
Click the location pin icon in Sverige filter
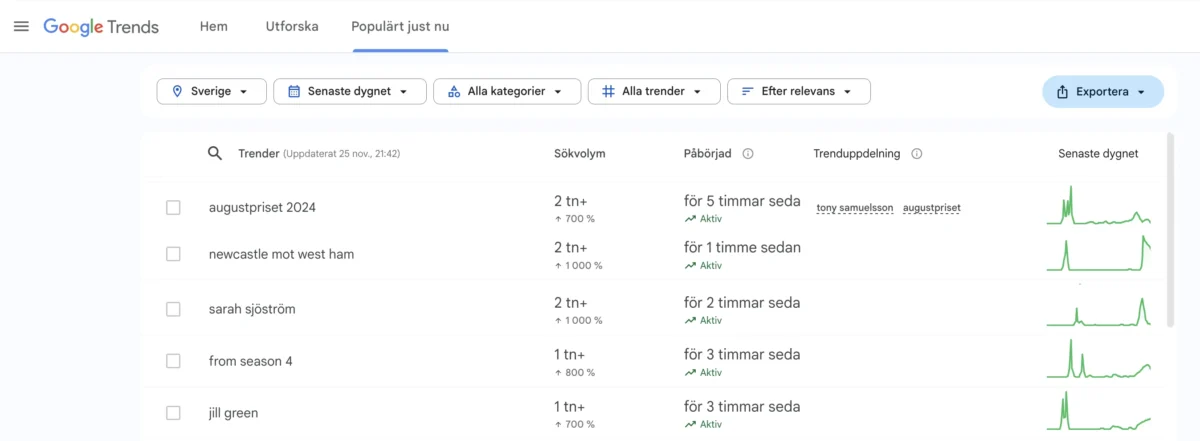[178, 91]
